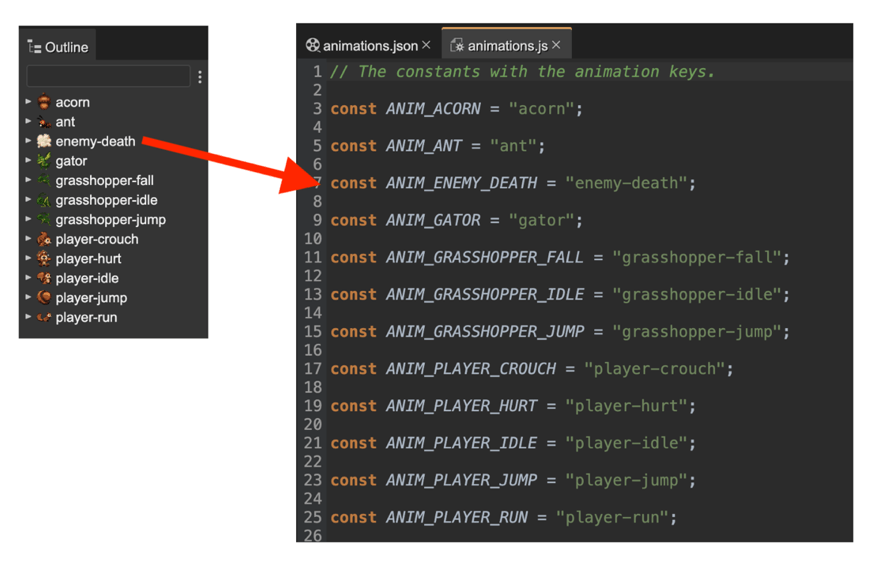Select the player-crouch label in Outline
The image size is (873, 562).
coord(97,239)
